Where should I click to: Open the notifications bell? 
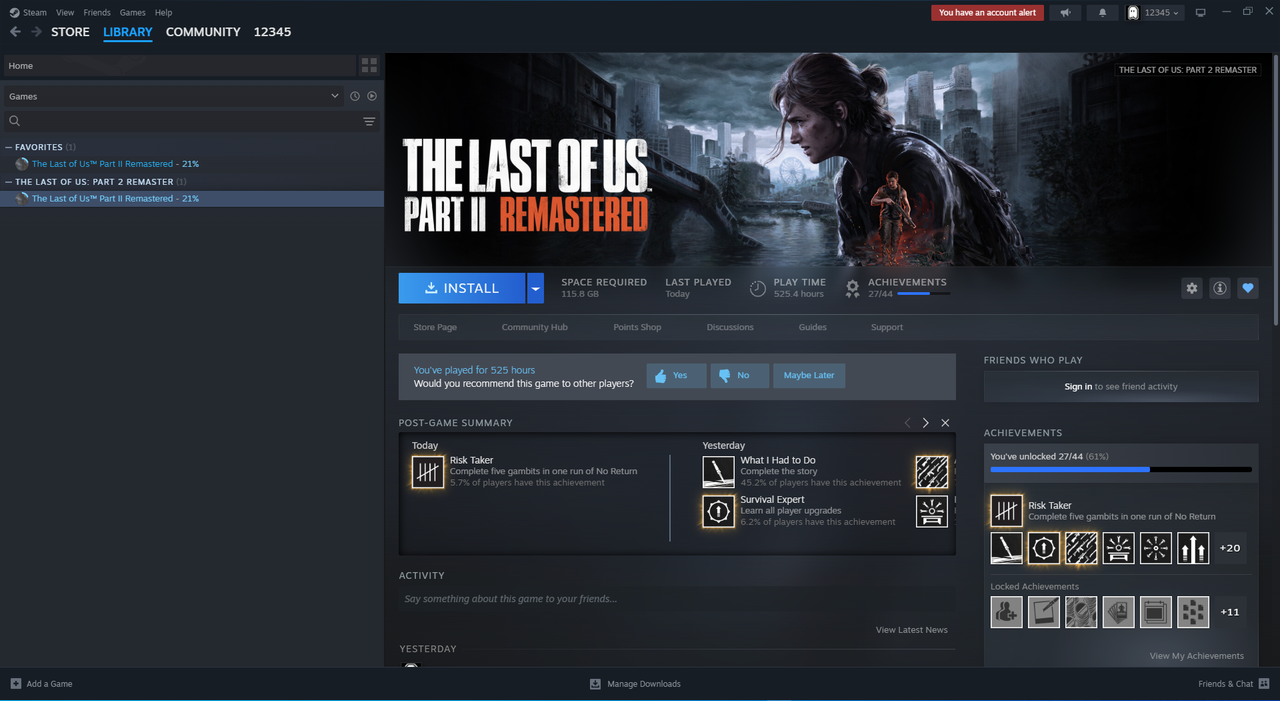point(1103,13)
